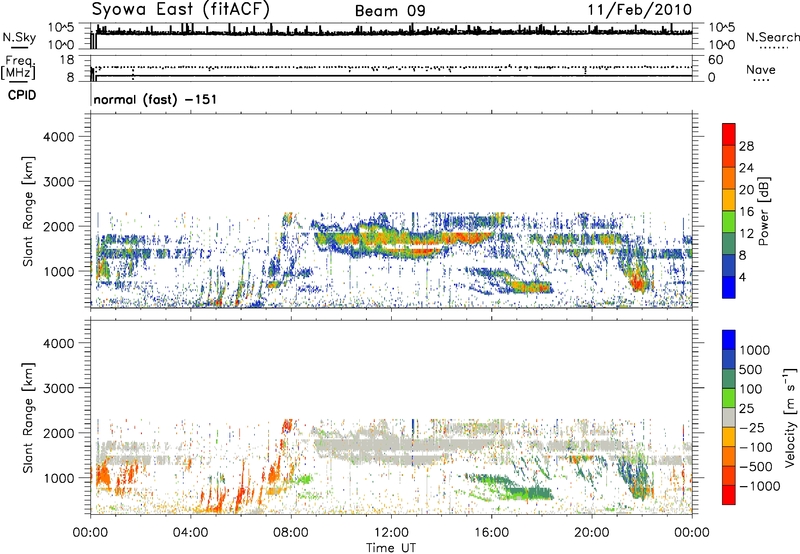Click the blue top segment of Velocity colorbar
Image resolution: width=800 pixels, height=554 pixels.
point(729,340)
